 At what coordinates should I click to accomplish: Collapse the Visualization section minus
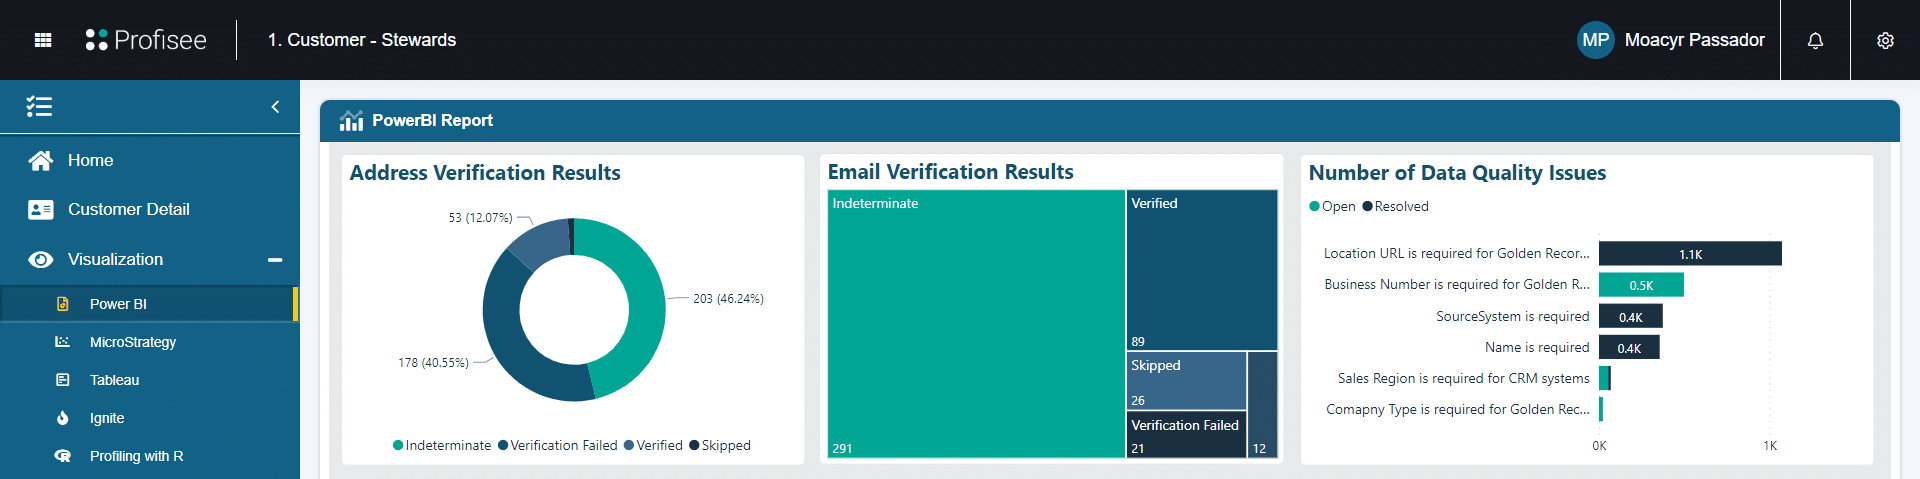275,260
